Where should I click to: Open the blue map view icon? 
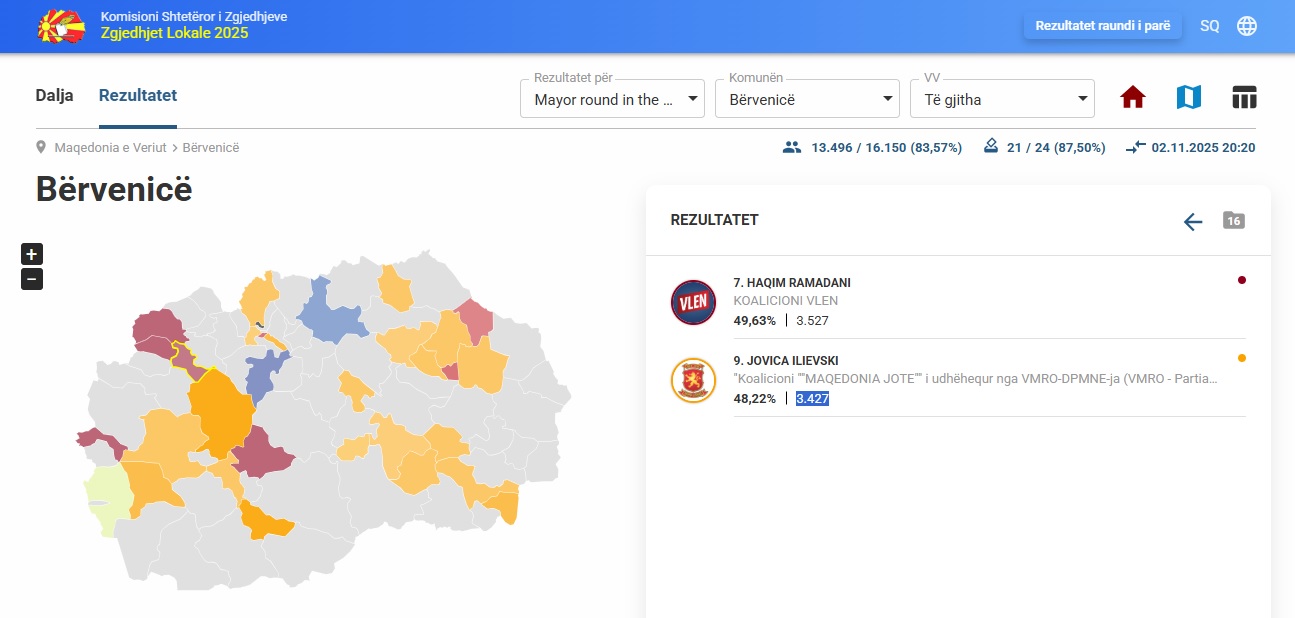click(x=1188, y=97)
